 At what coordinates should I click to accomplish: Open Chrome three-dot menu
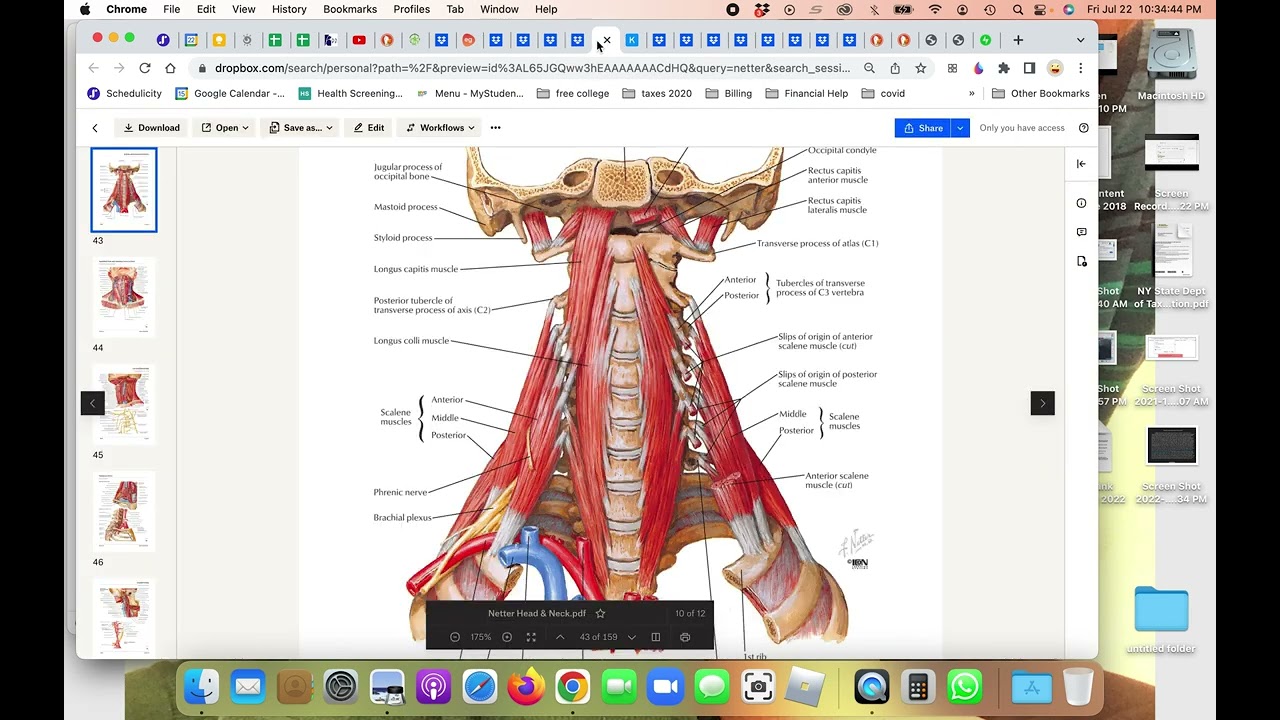point(1080,68)
